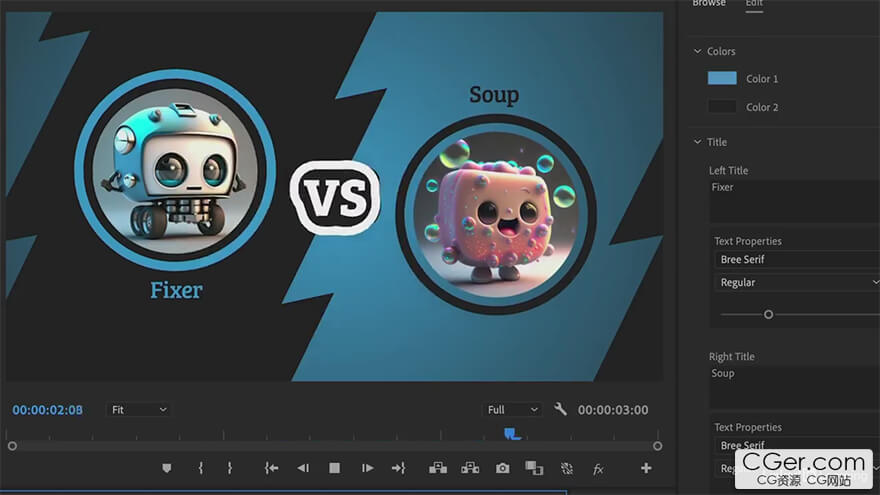880x495 pixels.
Task: Click the VS badge in the preview
Action: (335, 198)
